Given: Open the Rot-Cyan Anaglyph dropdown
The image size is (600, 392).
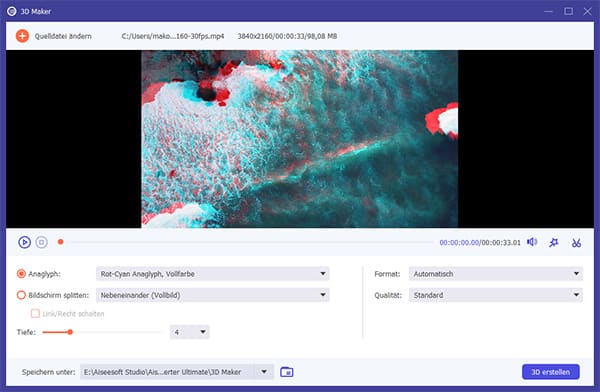Looking at the screenshot, I should point(212,274).
